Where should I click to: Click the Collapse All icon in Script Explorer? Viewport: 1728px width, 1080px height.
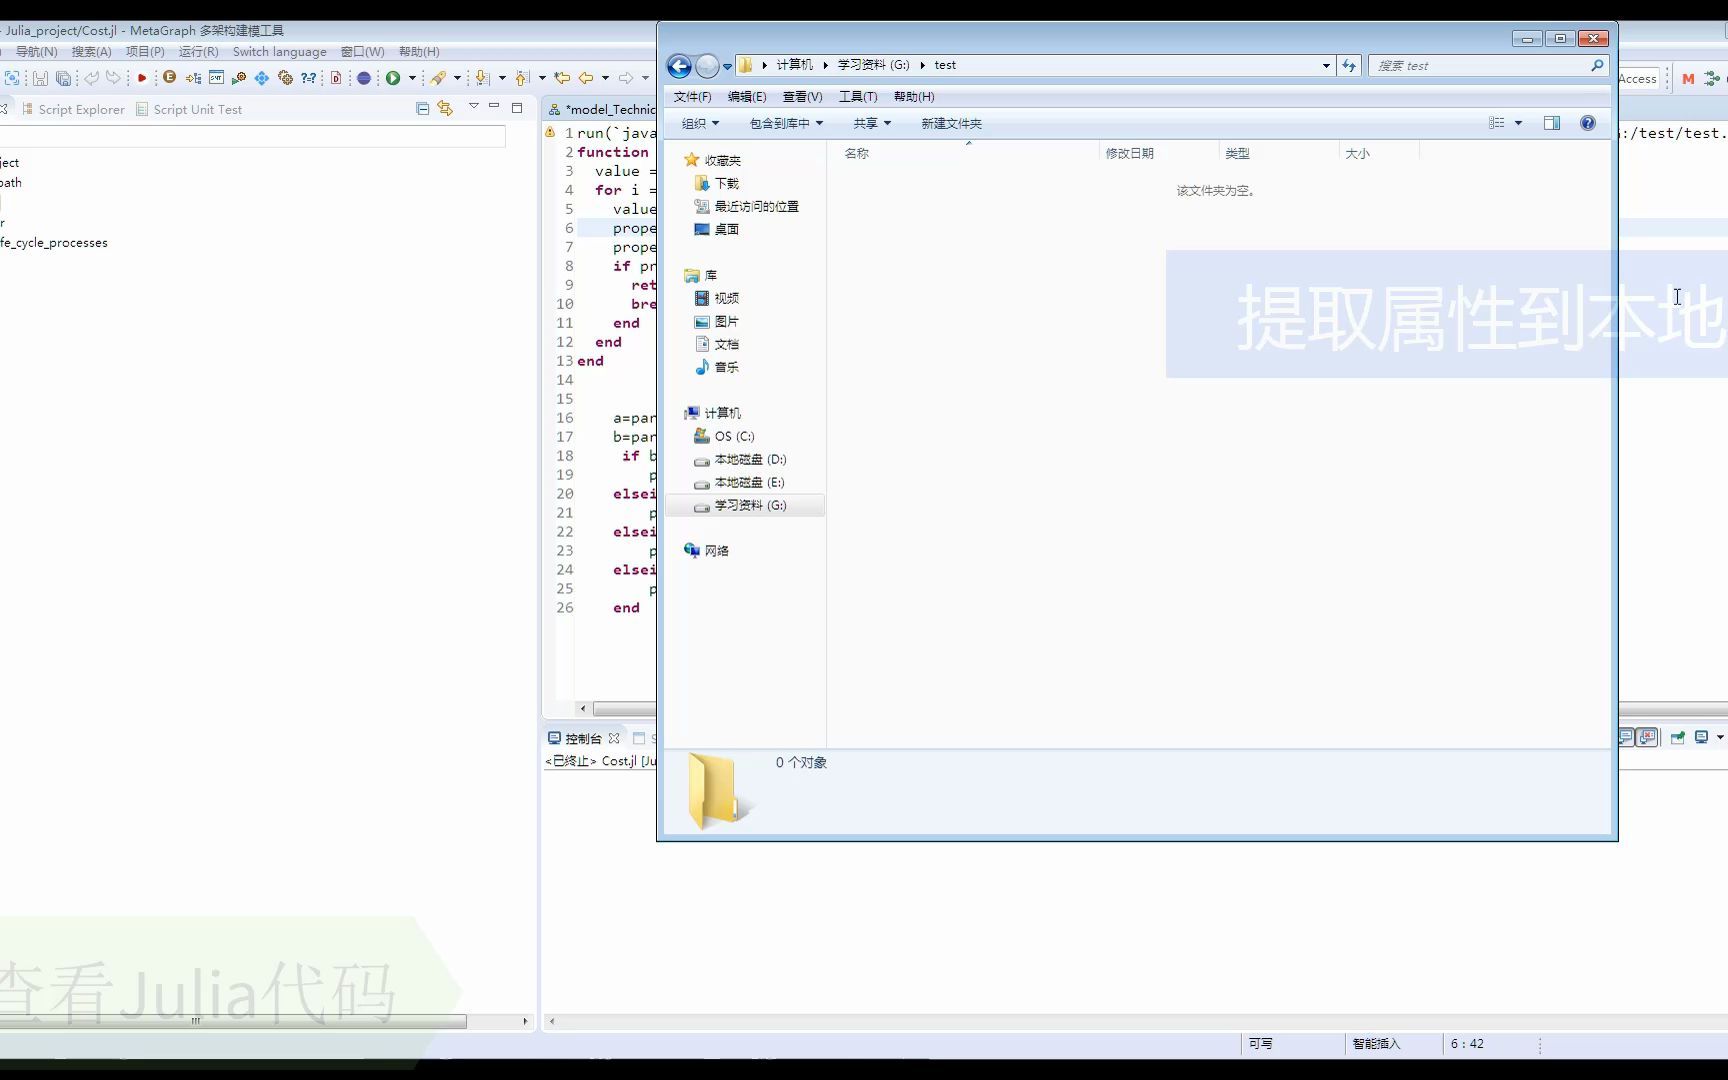(x=422, y=108)
